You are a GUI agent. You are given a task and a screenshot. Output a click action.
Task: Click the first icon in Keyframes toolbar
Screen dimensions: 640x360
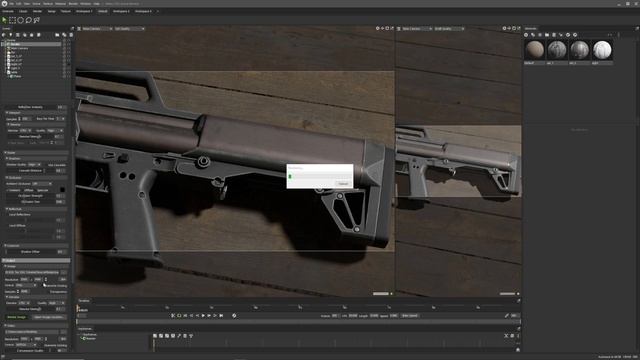tap(155, 336)
